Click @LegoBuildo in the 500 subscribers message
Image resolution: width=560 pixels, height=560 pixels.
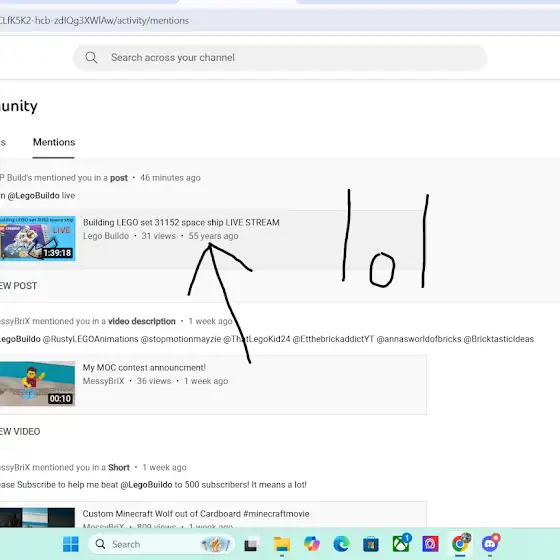point(146,485)
